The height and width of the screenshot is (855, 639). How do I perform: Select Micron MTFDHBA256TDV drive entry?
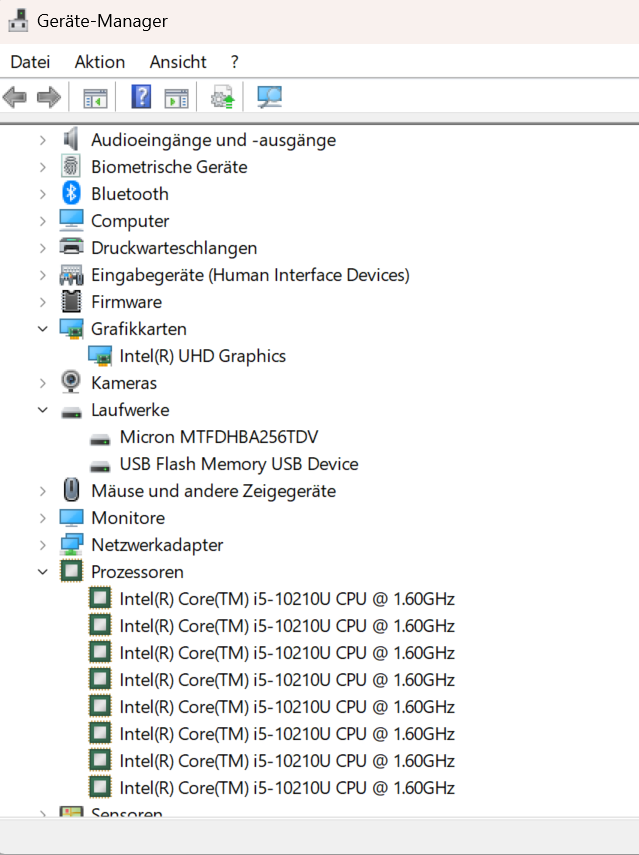(219, 437)
